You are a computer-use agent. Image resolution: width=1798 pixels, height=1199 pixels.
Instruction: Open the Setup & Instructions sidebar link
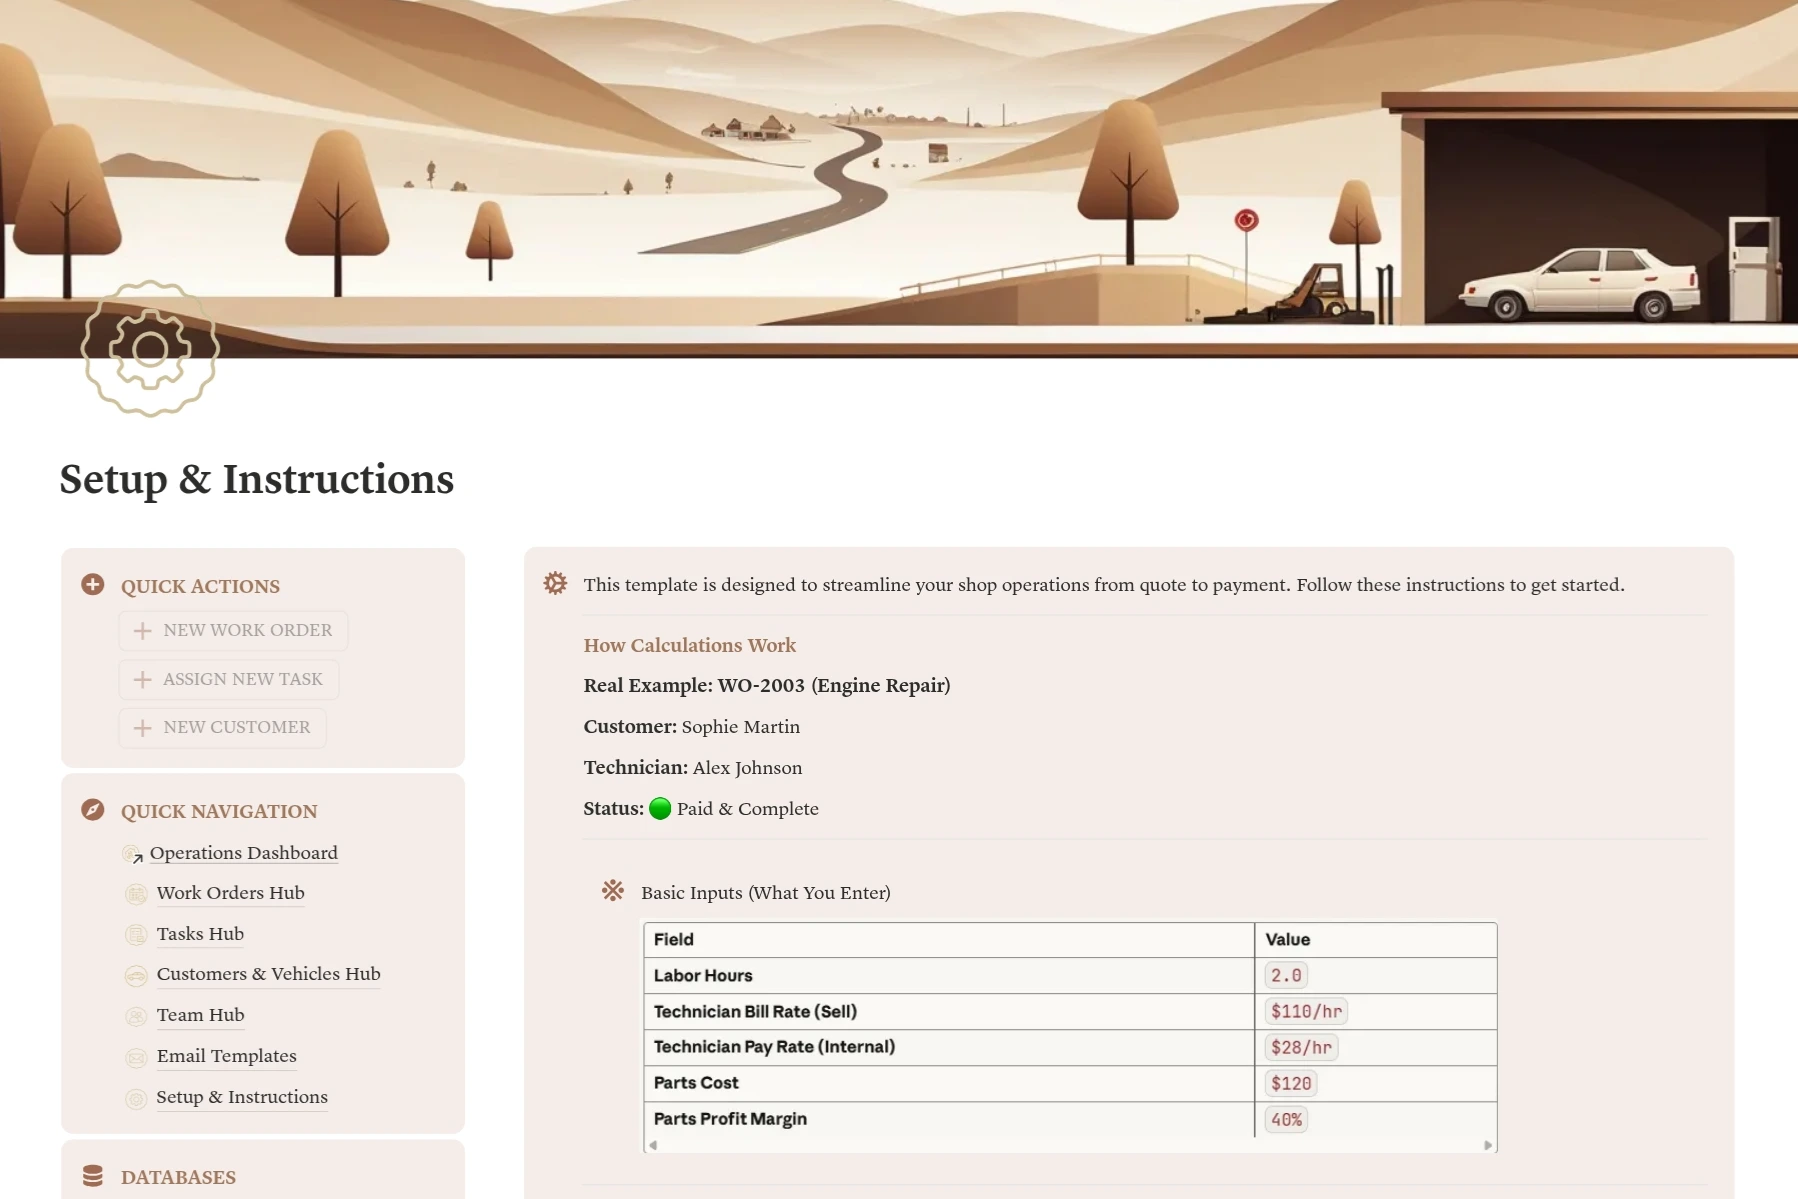click(242, 1097)
